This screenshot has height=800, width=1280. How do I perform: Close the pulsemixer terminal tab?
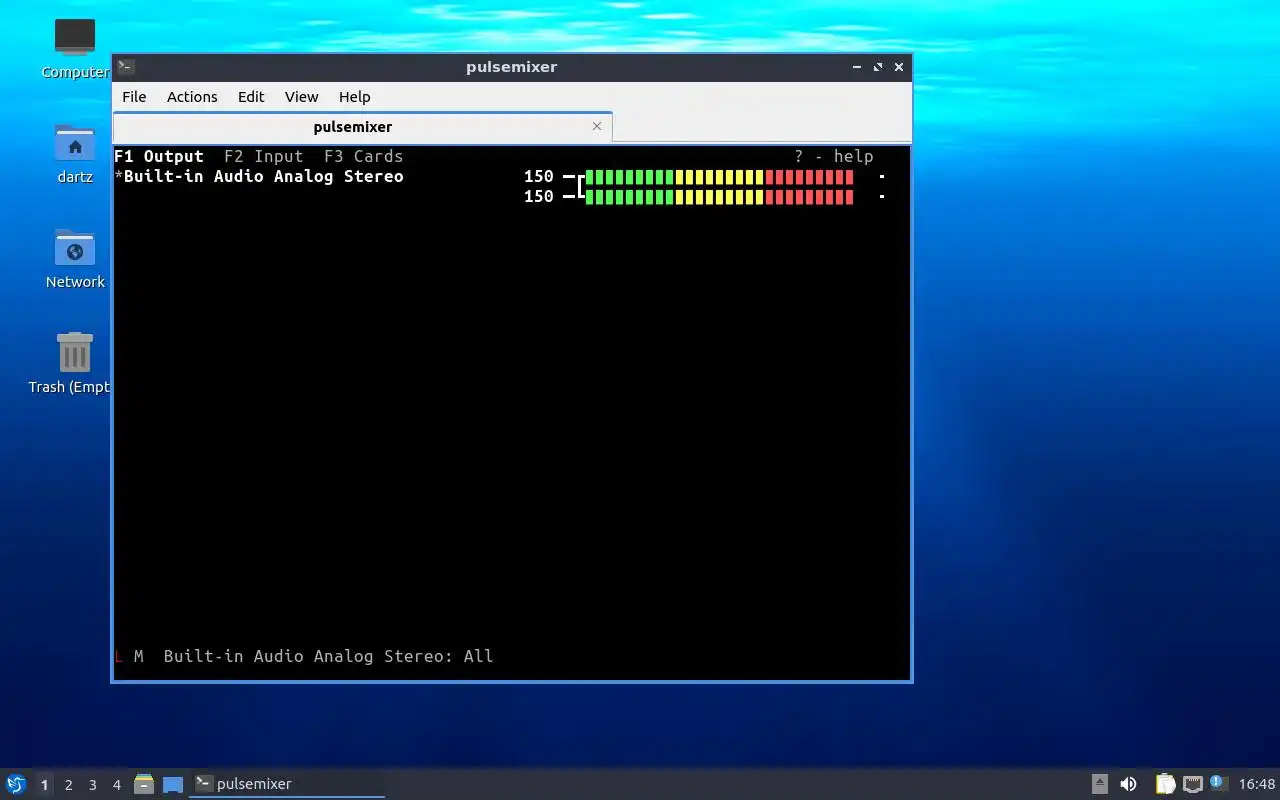597,126
